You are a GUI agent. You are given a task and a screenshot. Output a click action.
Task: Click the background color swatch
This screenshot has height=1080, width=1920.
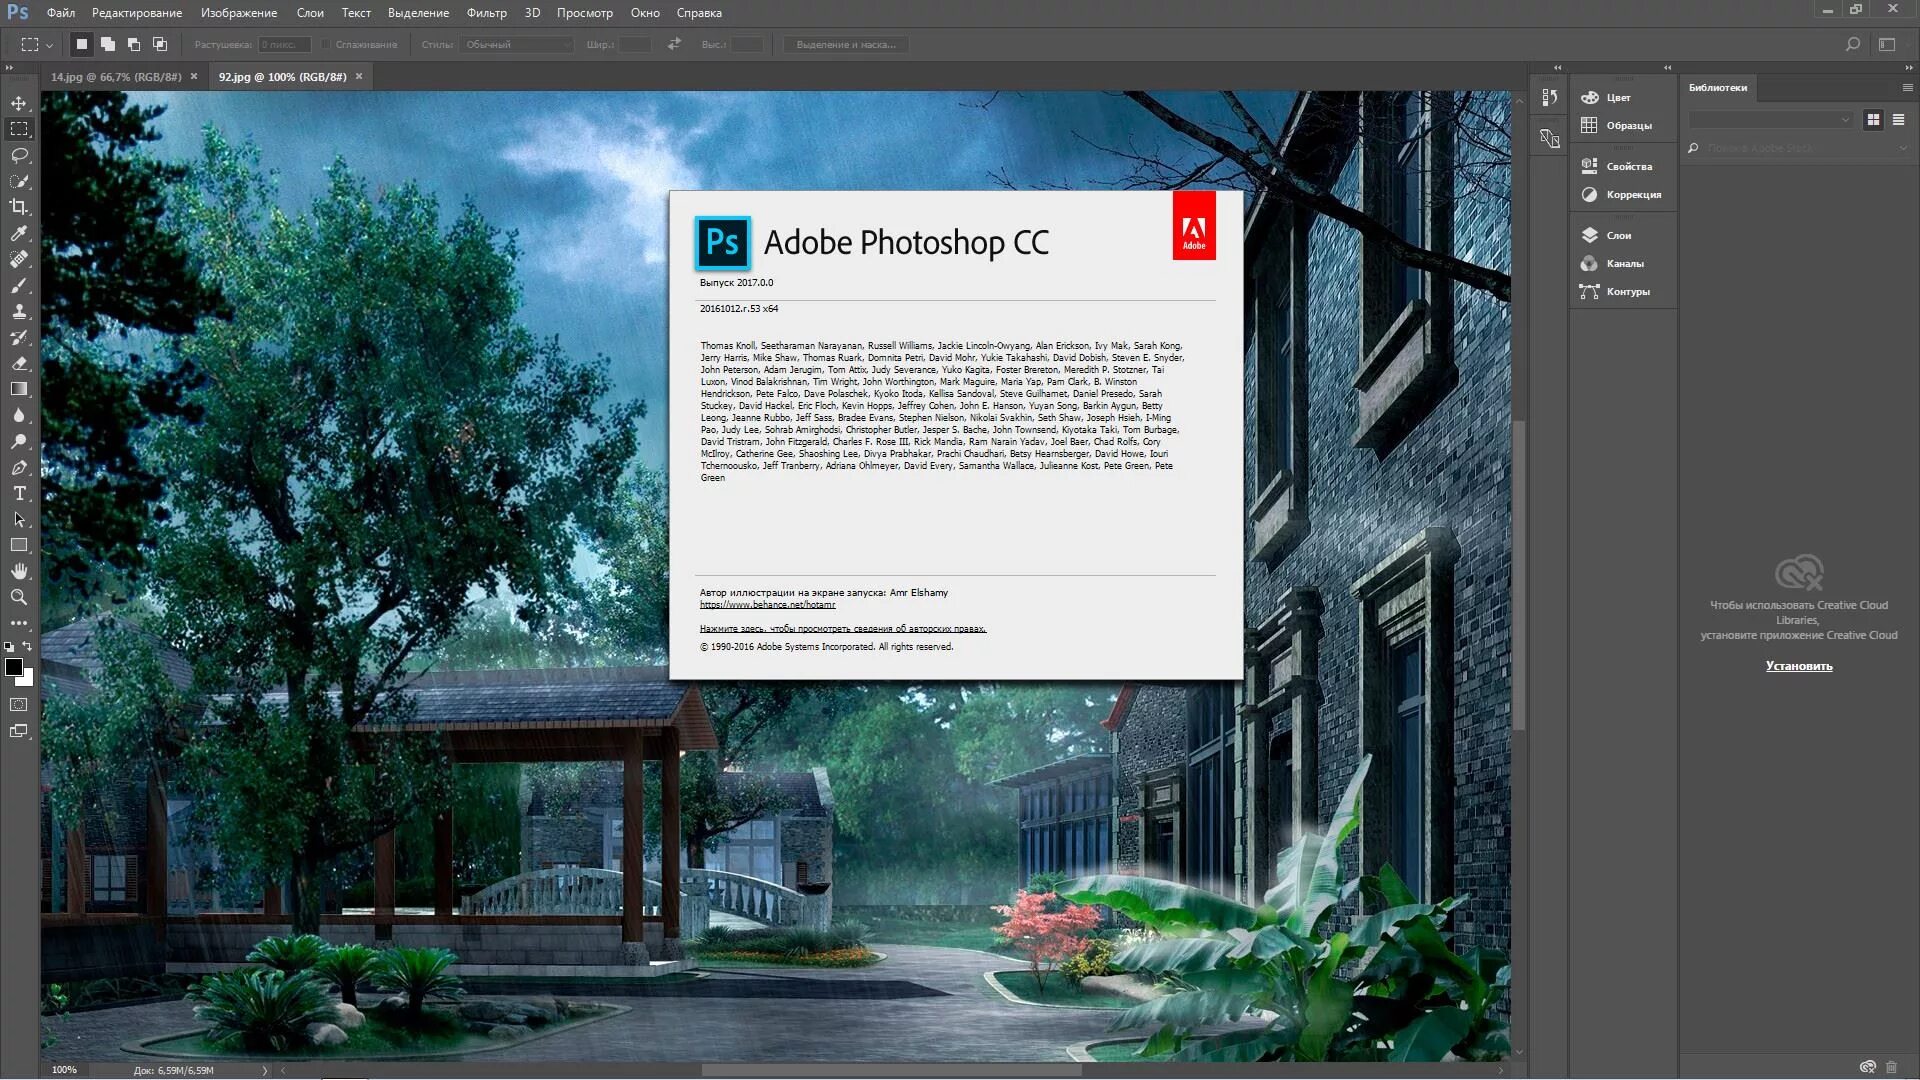click(x=28, y=680)
